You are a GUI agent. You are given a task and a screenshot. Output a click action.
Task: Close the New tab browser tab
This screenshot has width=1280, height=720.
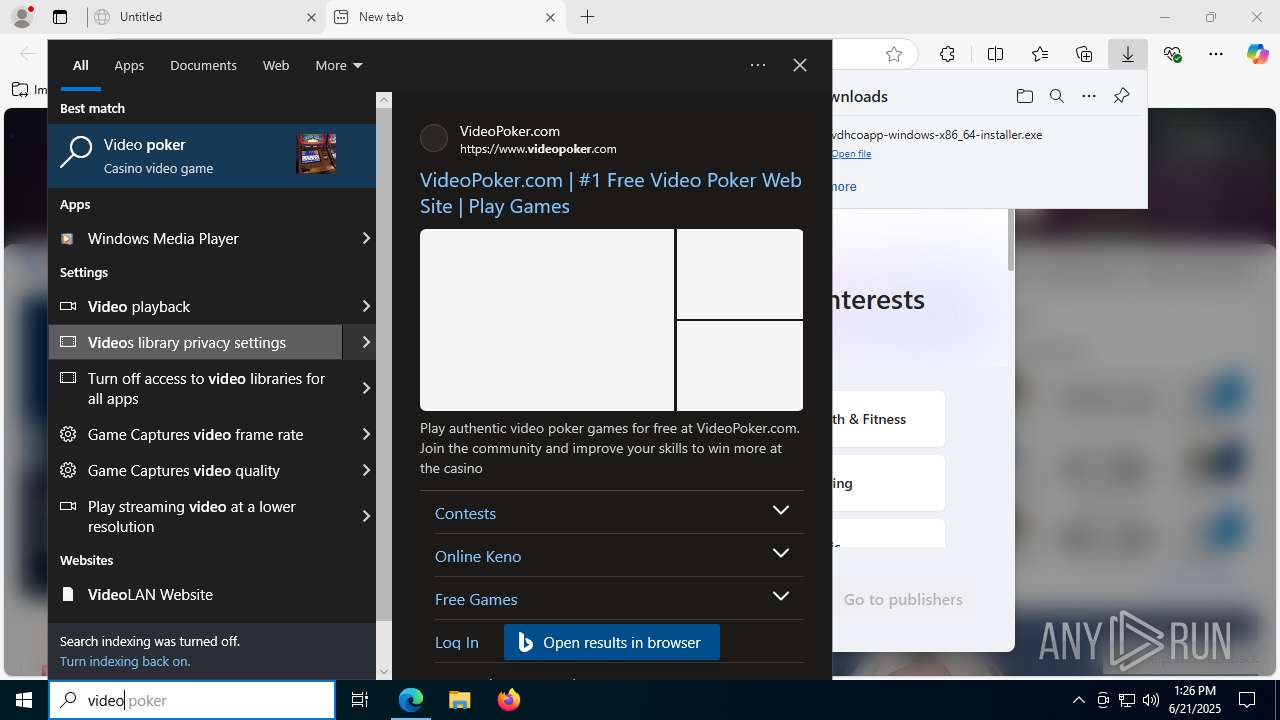point(550,17)
